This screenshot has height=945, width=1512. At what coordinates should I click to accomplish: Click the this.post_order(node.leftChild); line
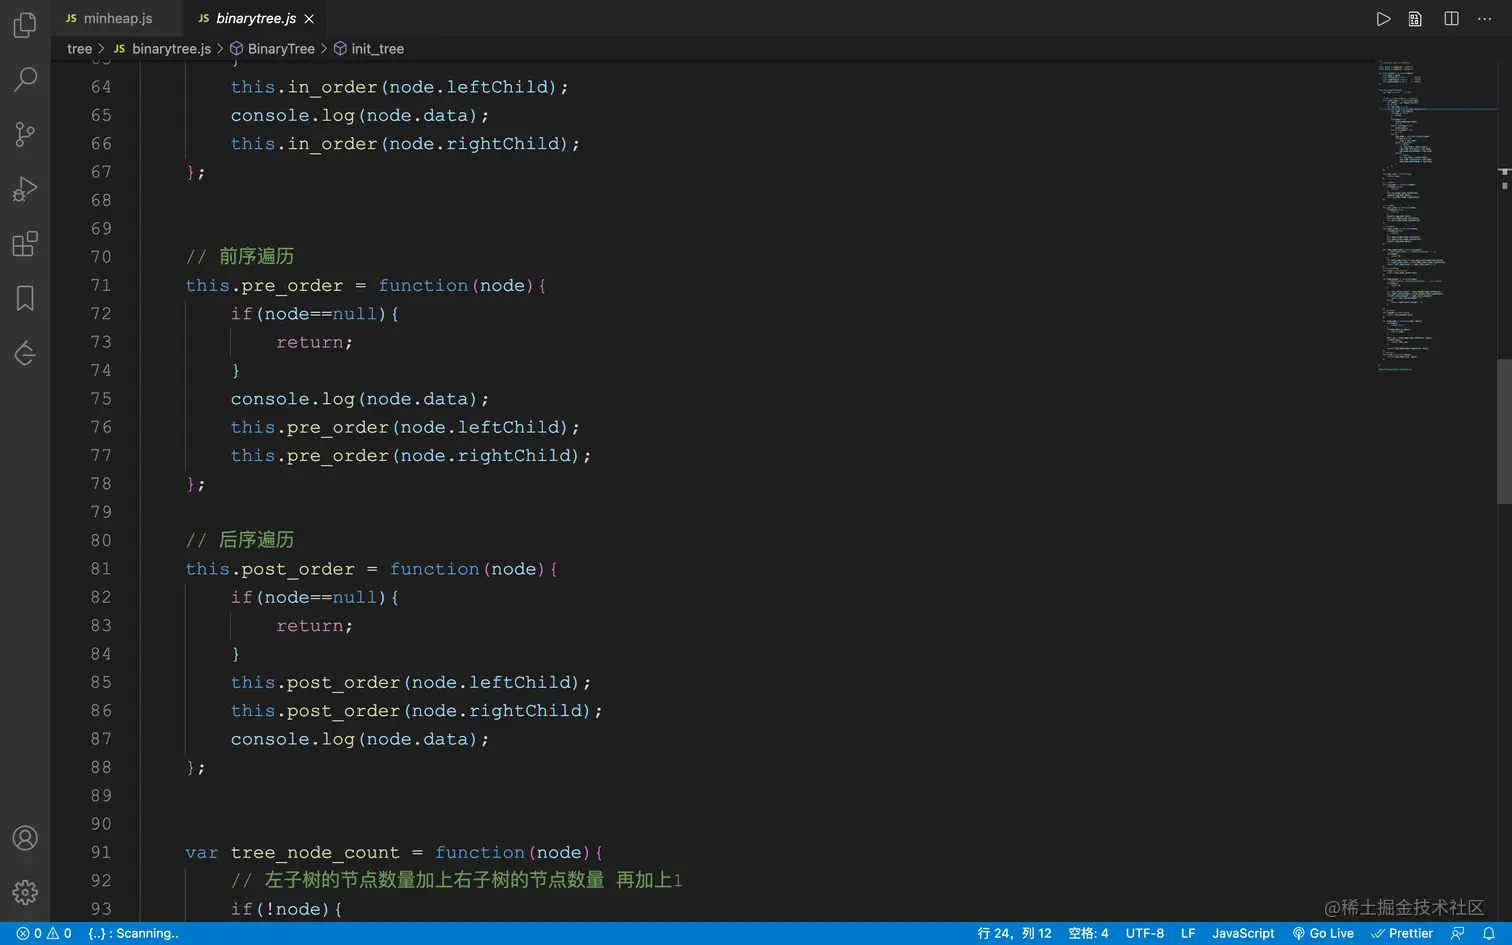click(x=411, y=682)
